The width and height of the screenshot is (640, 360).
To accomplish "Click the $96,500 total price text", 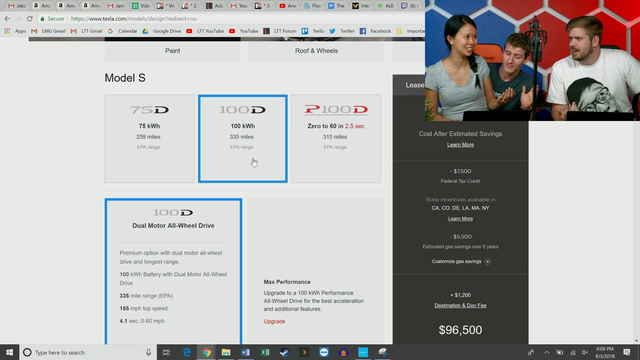I will click(x=460, y=330).
